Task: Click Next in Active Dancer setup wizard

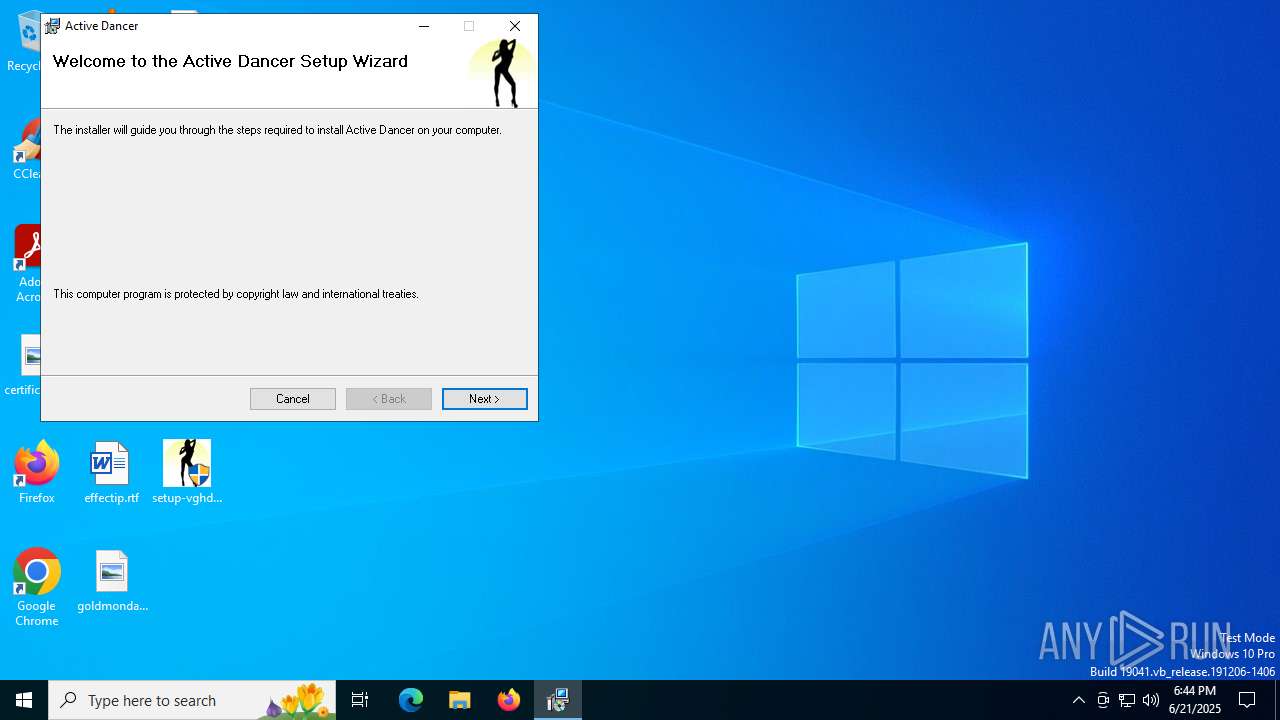Action: [x=484, y=399]
